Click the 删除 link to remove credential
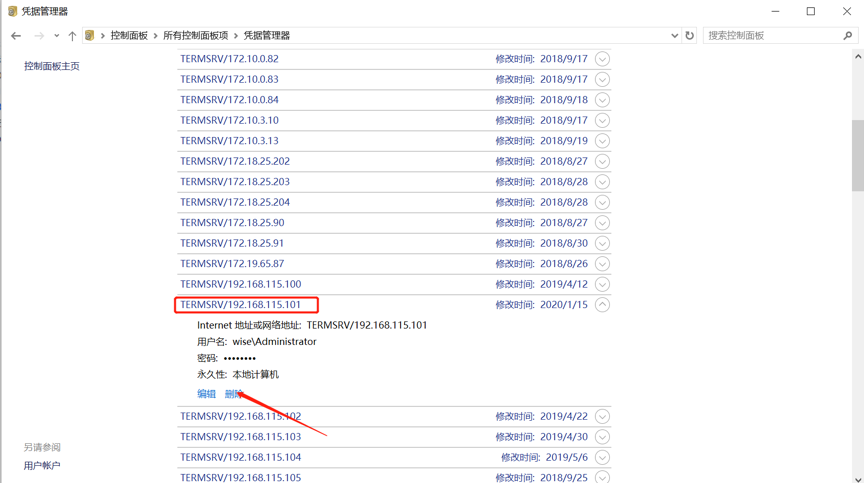This screenshot has width=864, height=483. coord(233,394)
